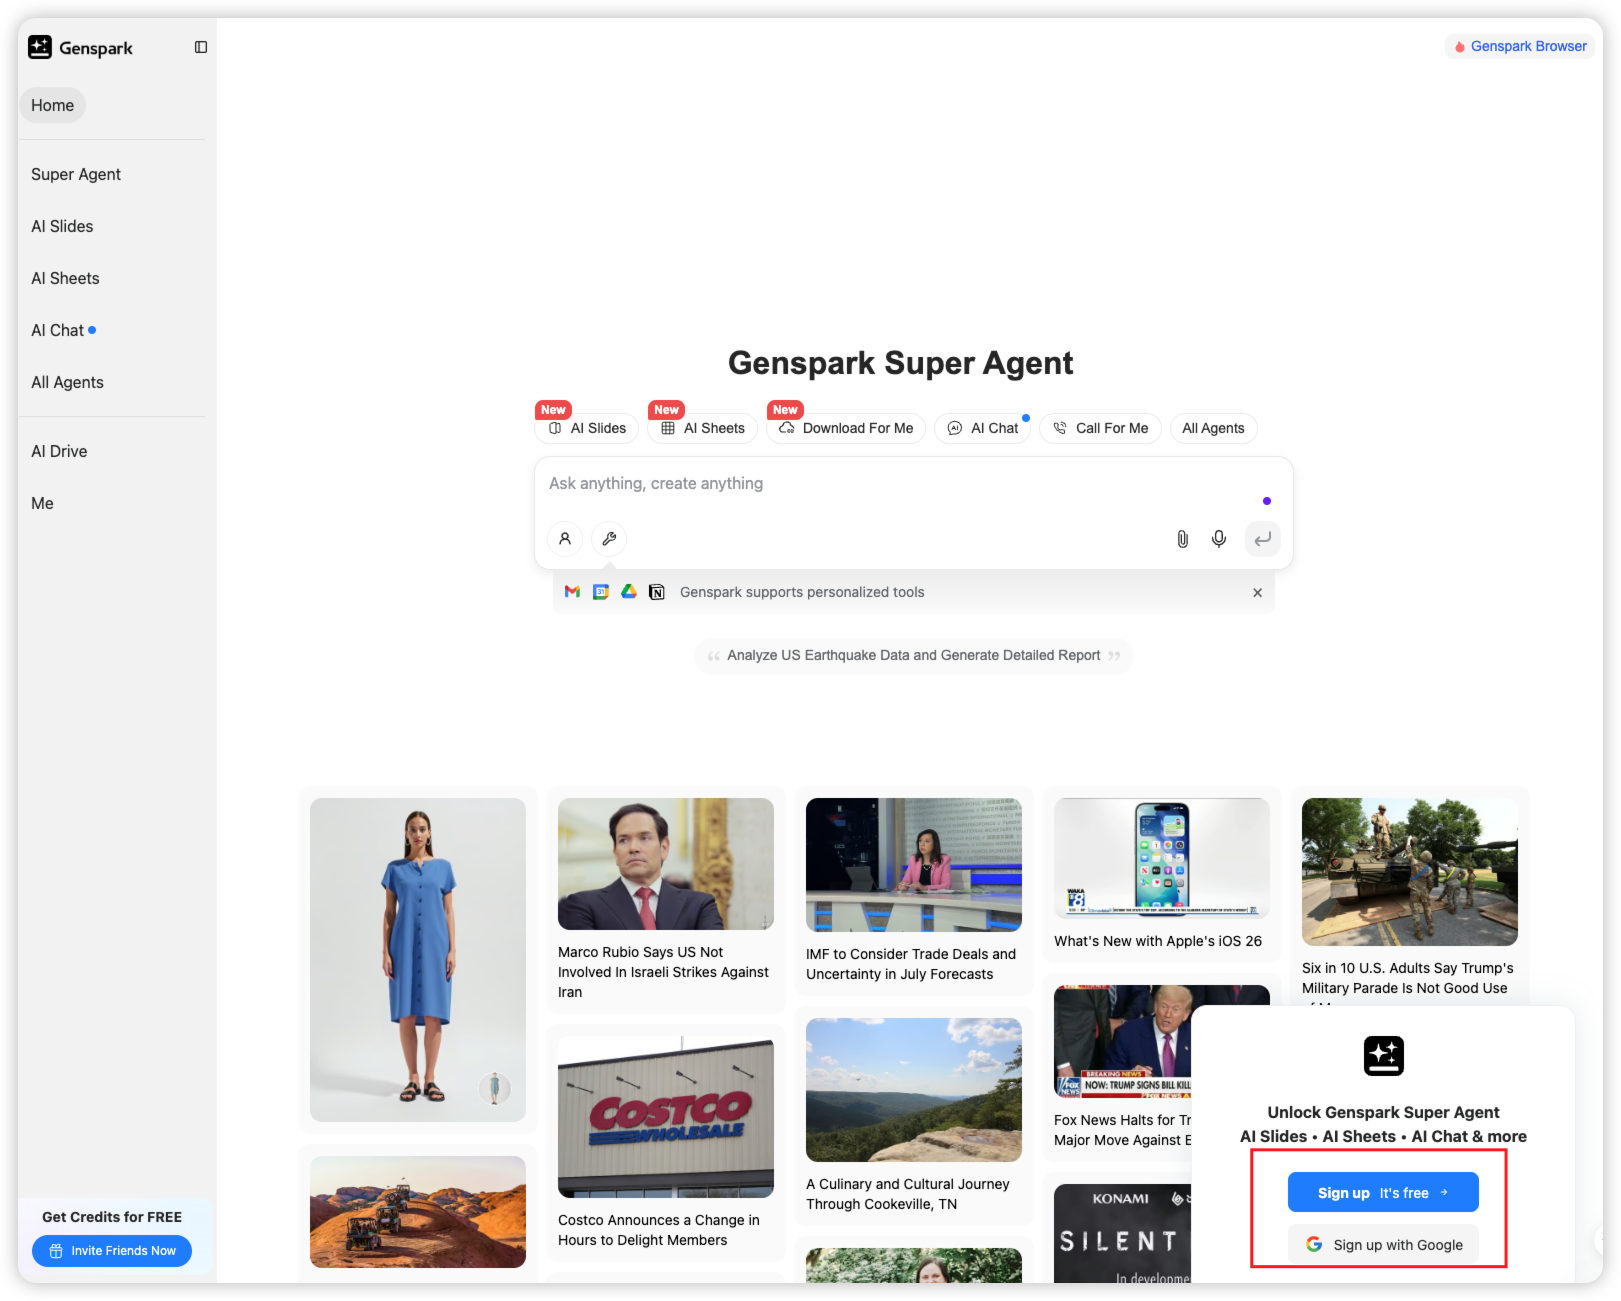Click the small avatar badge on dress image
This screenshot has width=1621, height=1301.
(494, 1088)
